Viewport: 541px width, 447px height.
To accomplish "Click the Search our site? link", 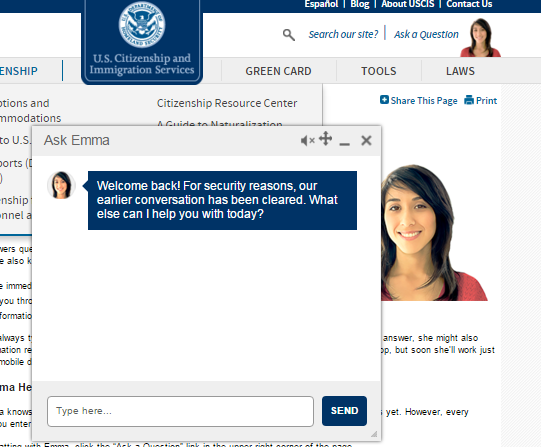I will pyautogui.click(x=343, y=34).
